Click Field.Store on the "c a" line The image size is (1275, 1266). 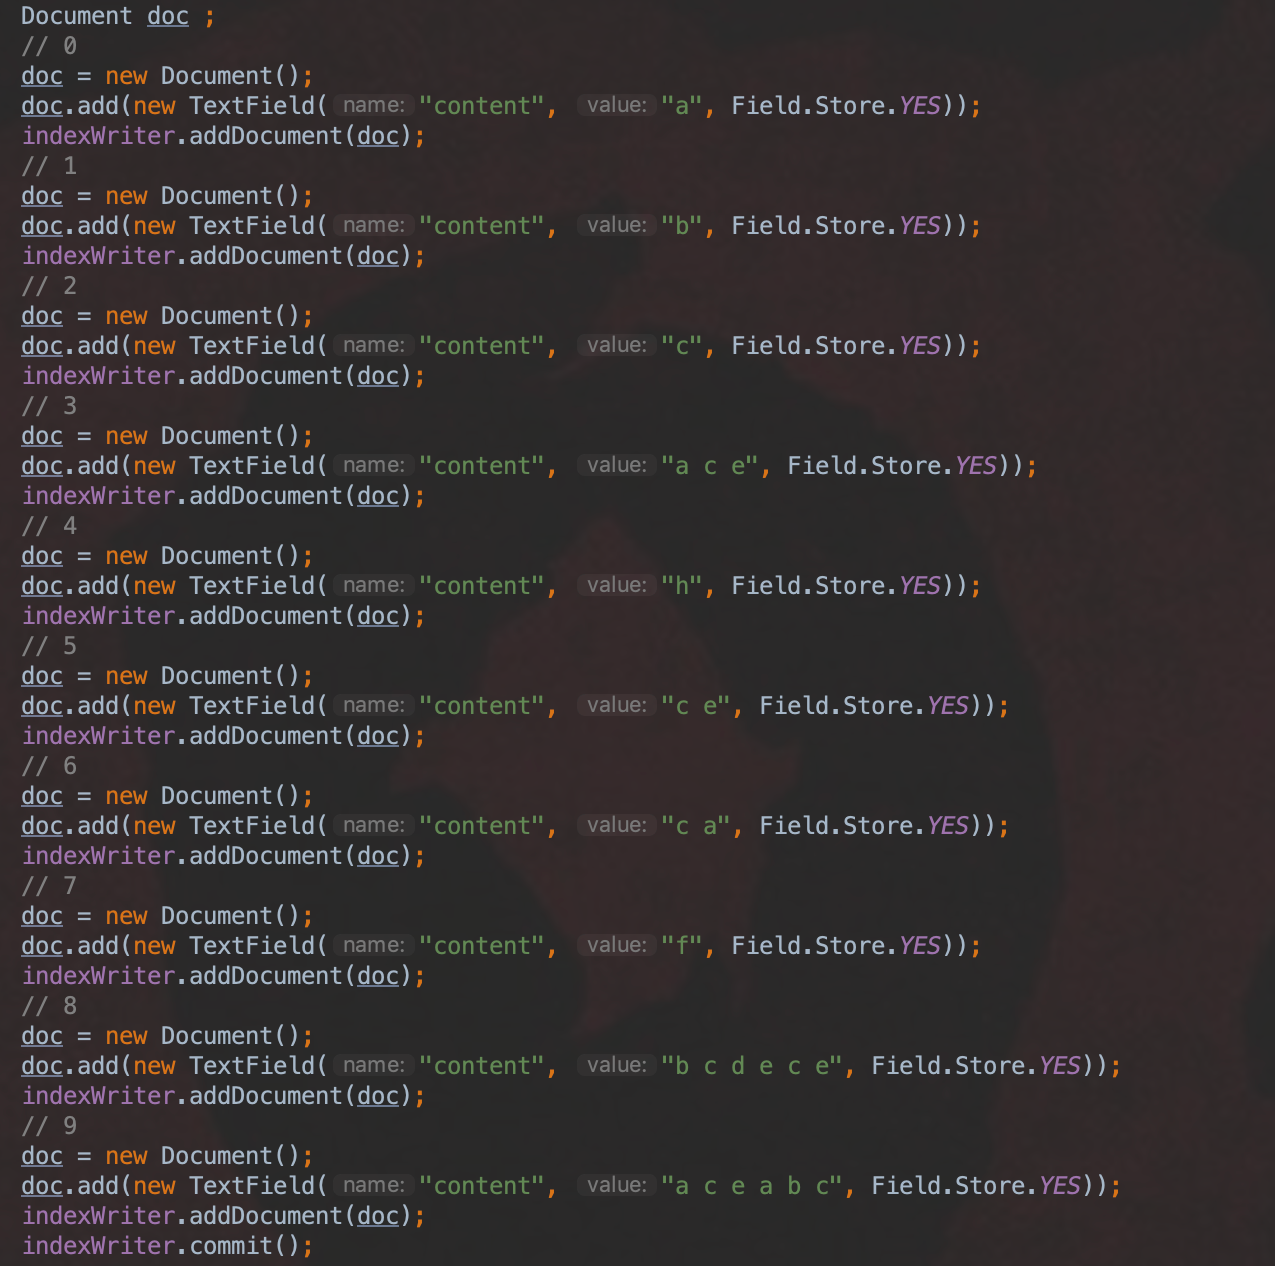(836, 826)
